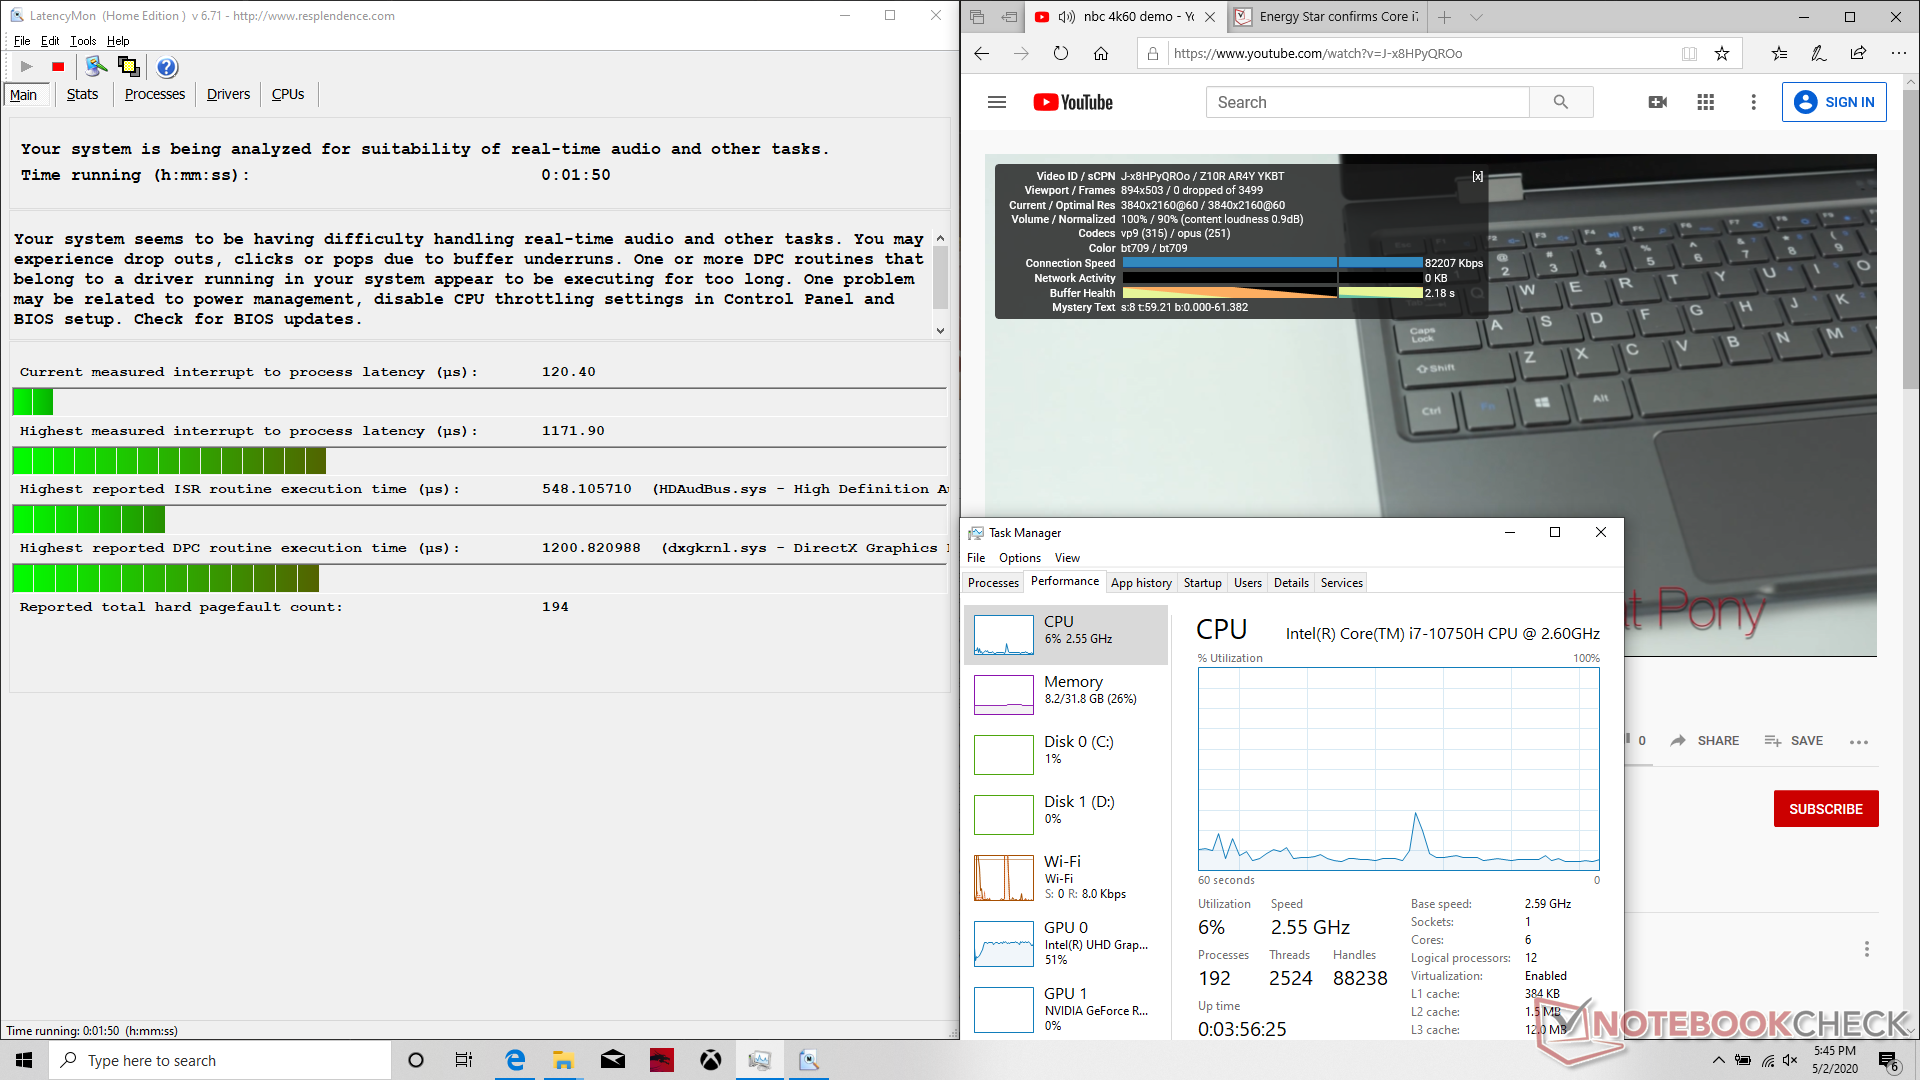The width and height of the screenshot is (1920, 1080).
Task: Open YouTube settings three-dot menu
Action: click(1753, 102)
